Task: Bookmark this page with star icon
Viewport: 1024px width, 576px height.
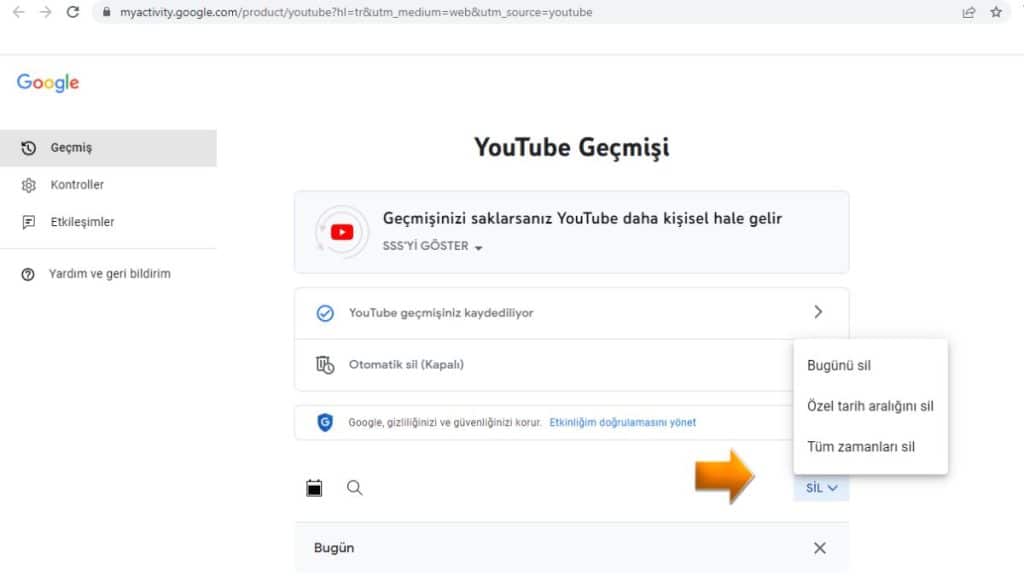Action: pos(996,12)
